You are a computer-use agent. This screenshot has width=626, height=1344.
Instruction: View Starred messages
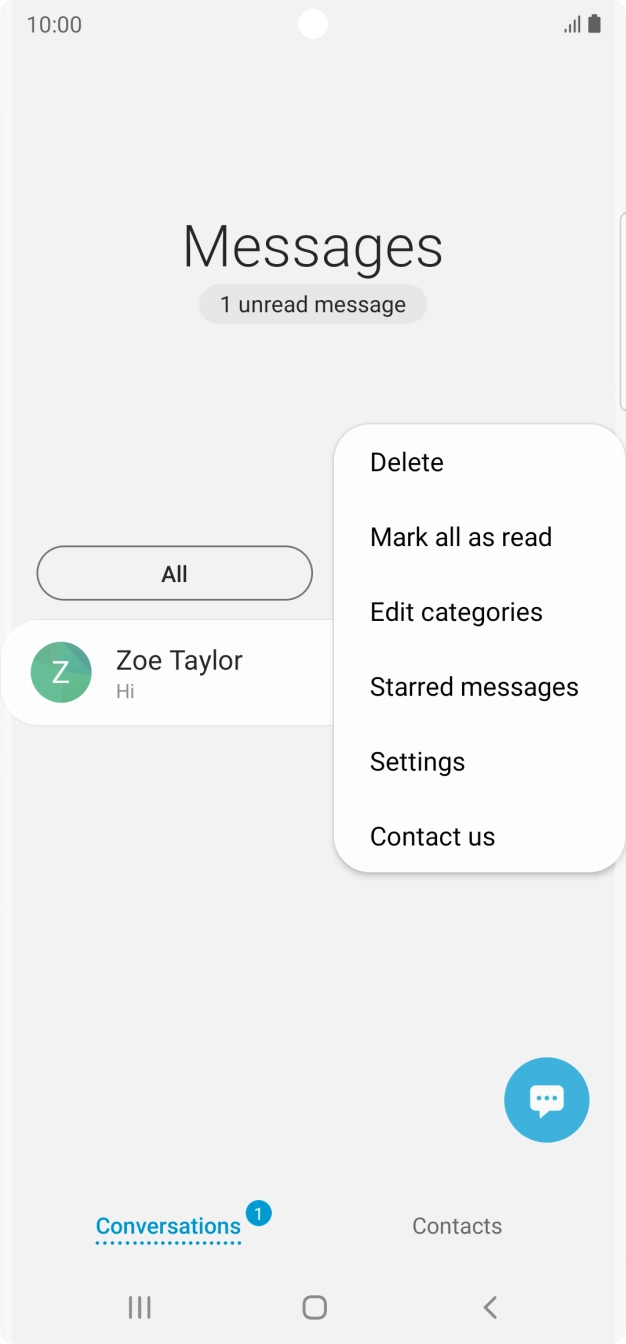pos(474,687)
